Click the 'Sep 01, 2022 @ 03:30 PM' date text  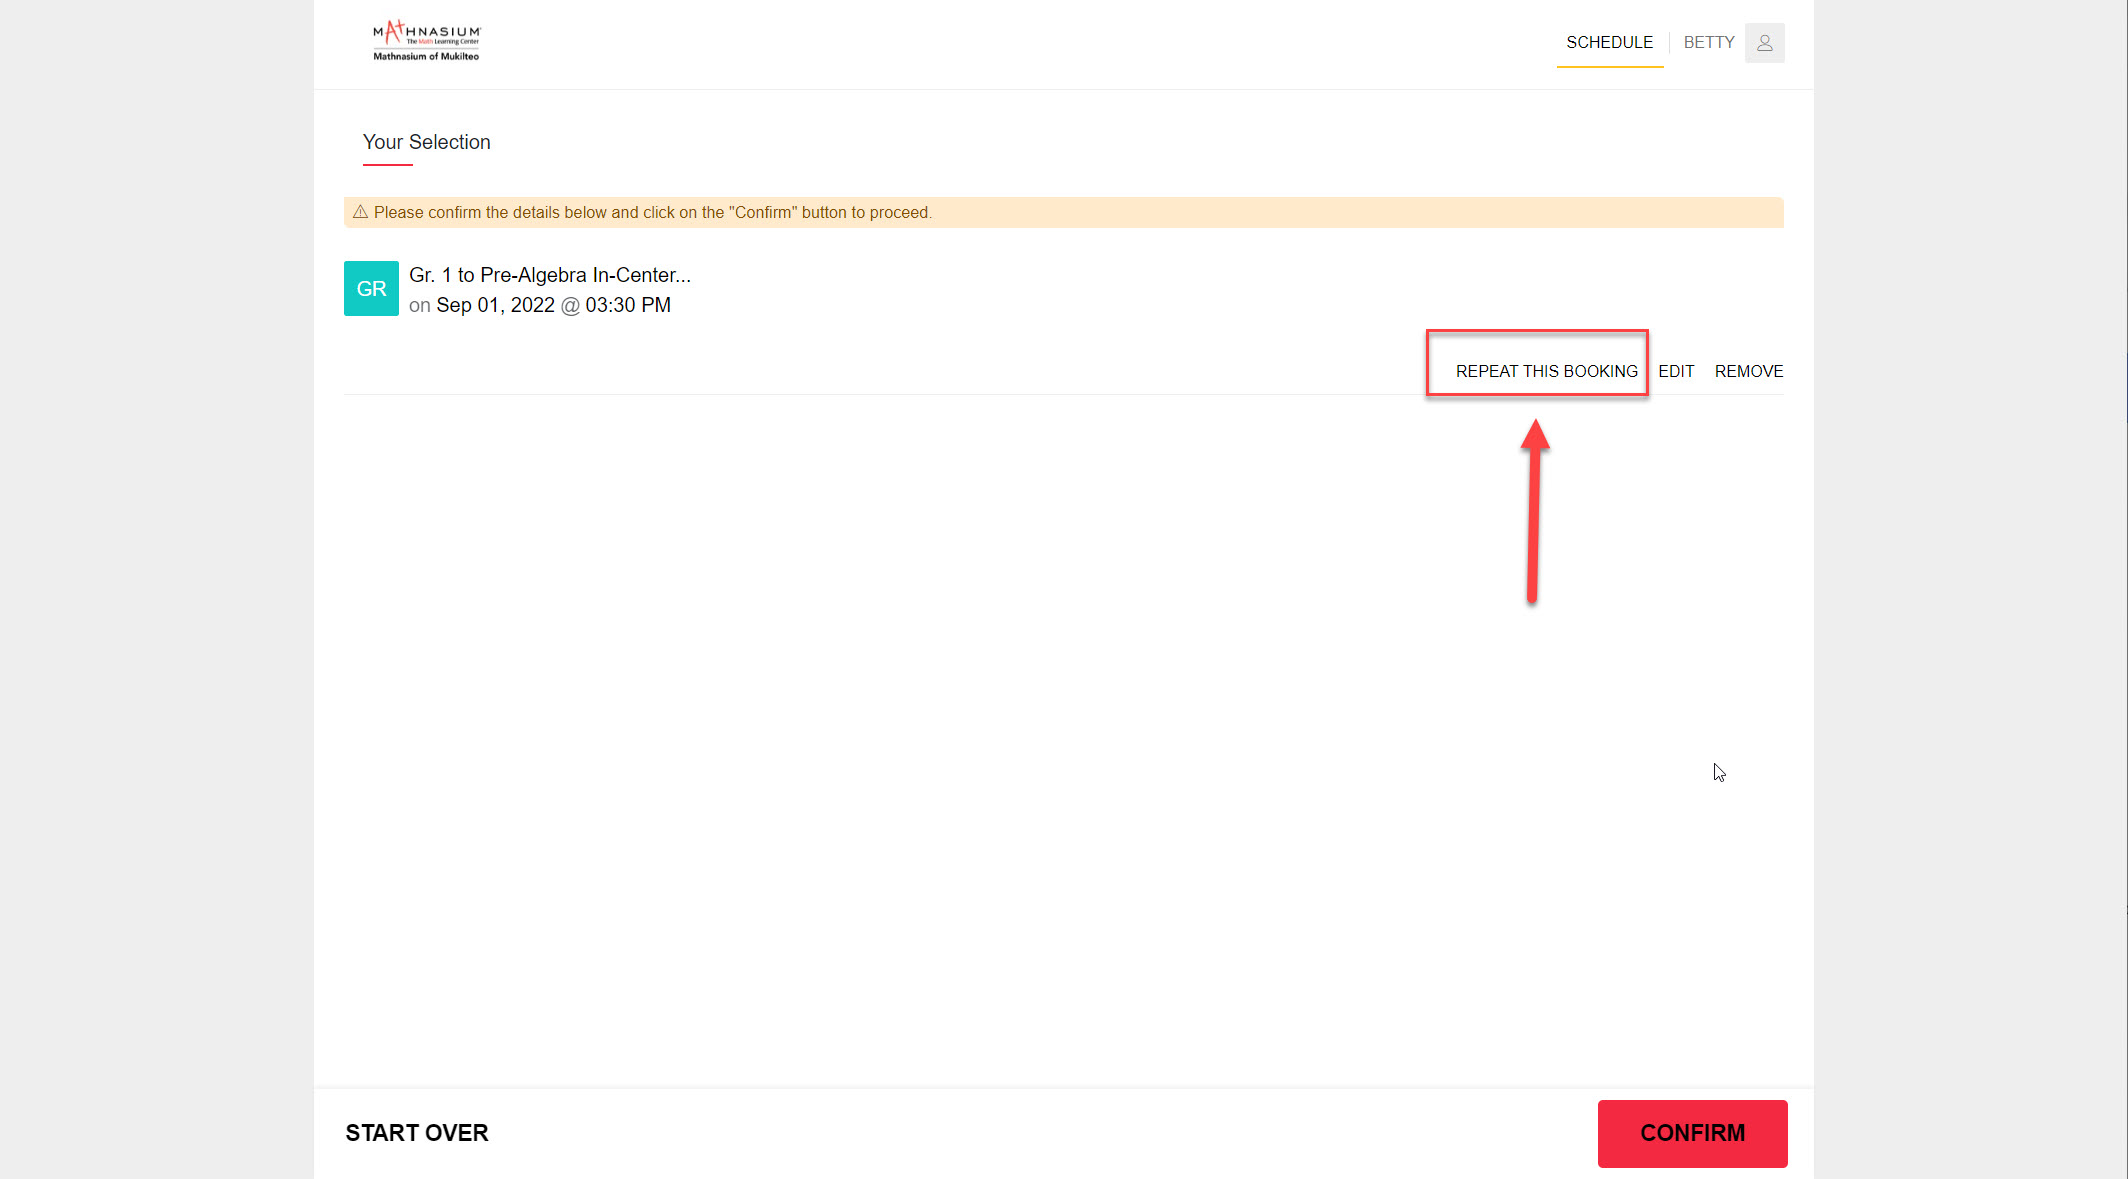[553, 305]
